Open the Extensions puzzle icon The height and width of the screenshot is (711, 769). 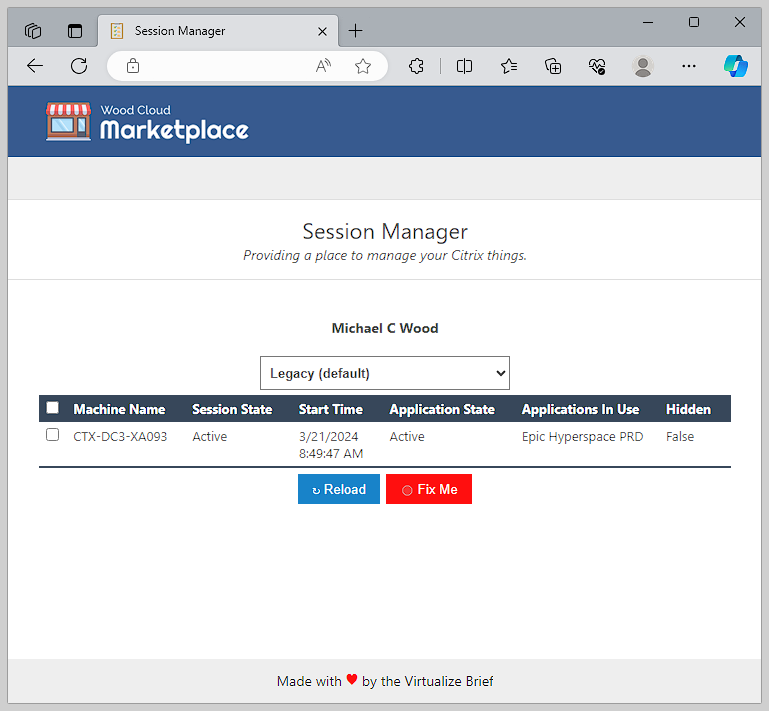click(416, 66)
